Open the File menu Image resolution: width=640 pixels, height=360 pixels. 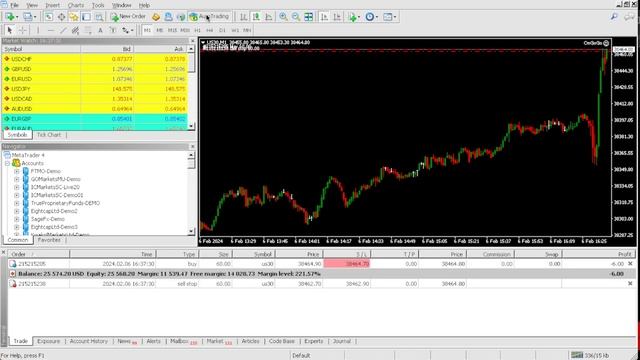tap(14, 5)
